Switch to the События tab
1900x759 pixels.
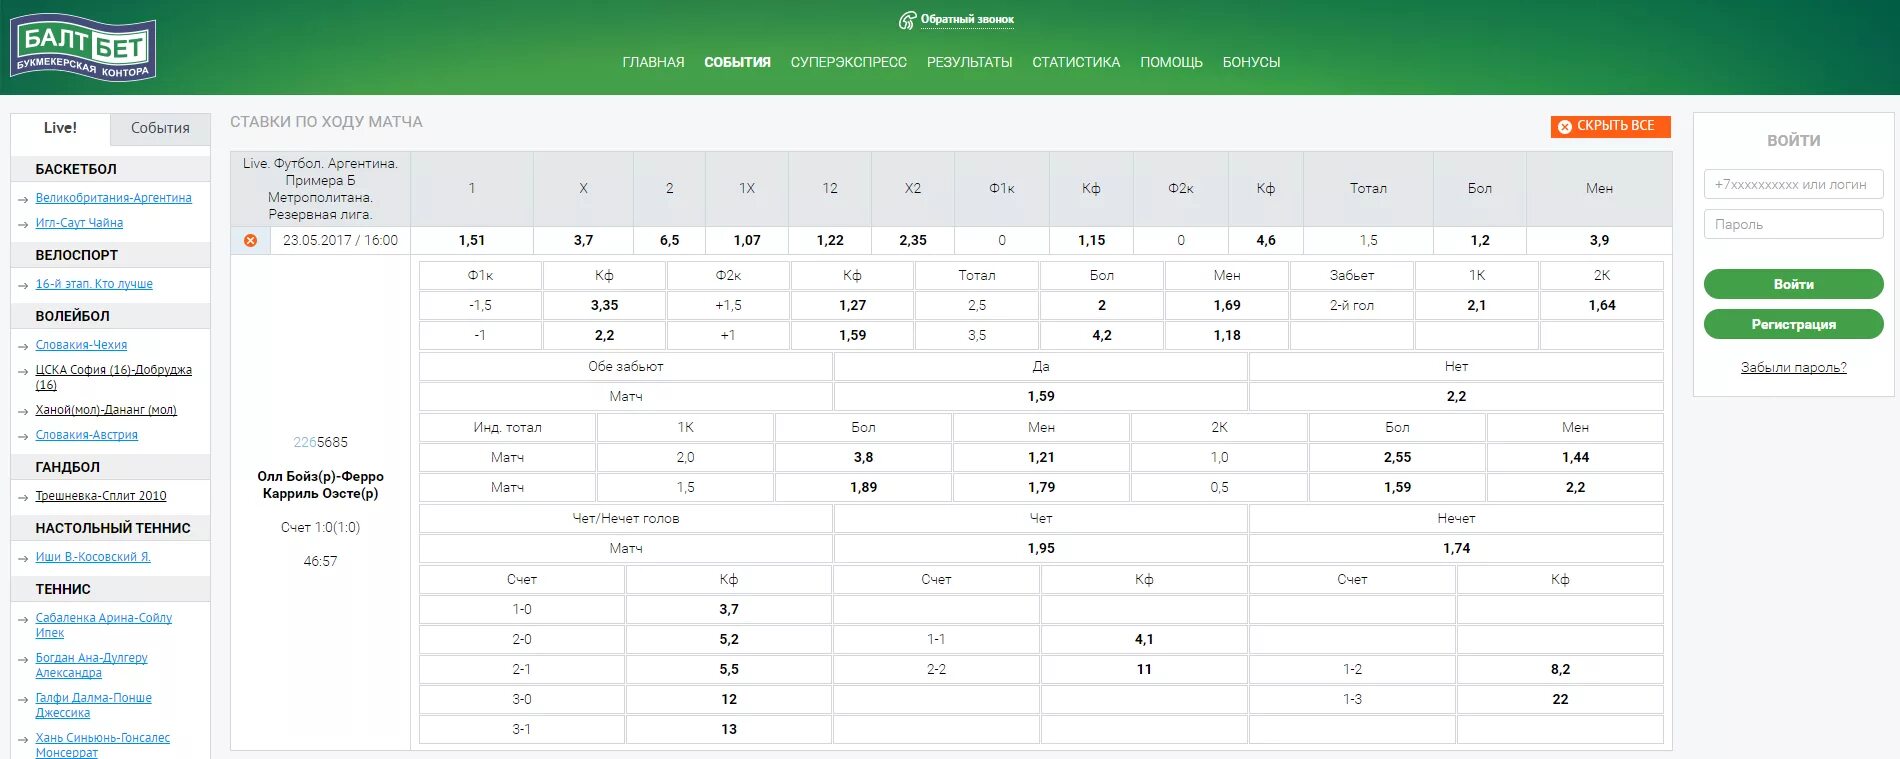click(x=160, y=128)
